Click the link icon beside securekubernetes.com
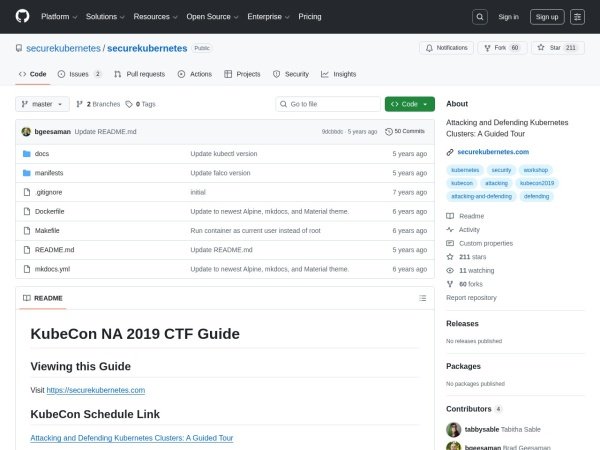The width and height of the screenshot is (600, 450). 450,152
